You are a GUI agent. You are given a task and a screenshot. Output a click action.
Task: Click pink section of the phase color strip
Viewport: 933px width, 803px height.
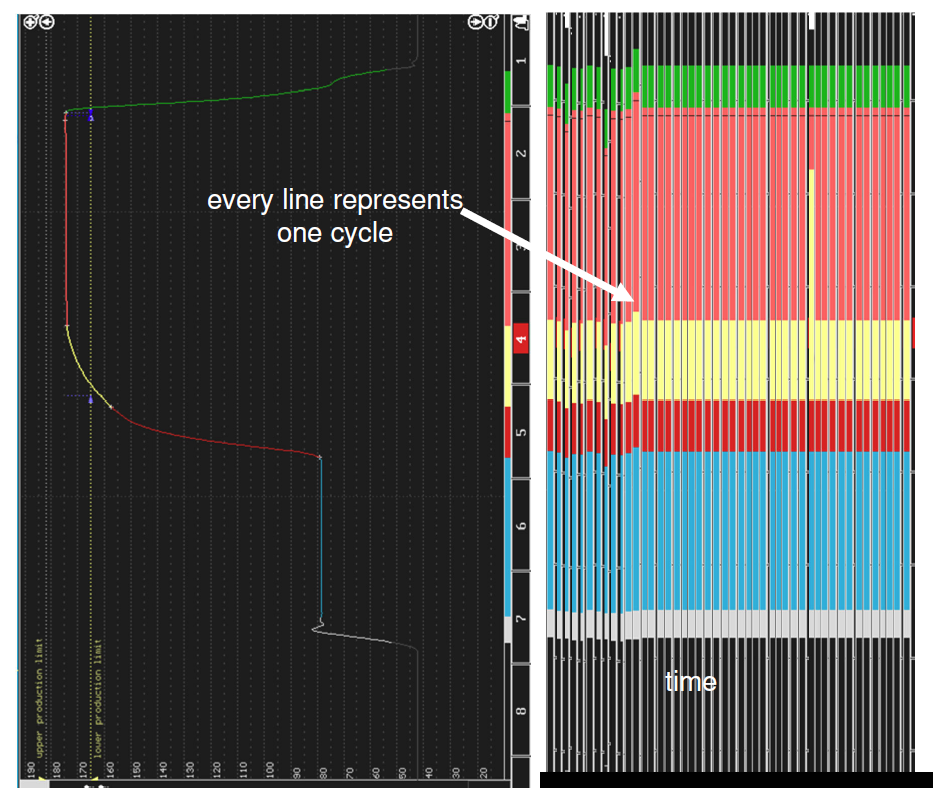coord(508,219)
